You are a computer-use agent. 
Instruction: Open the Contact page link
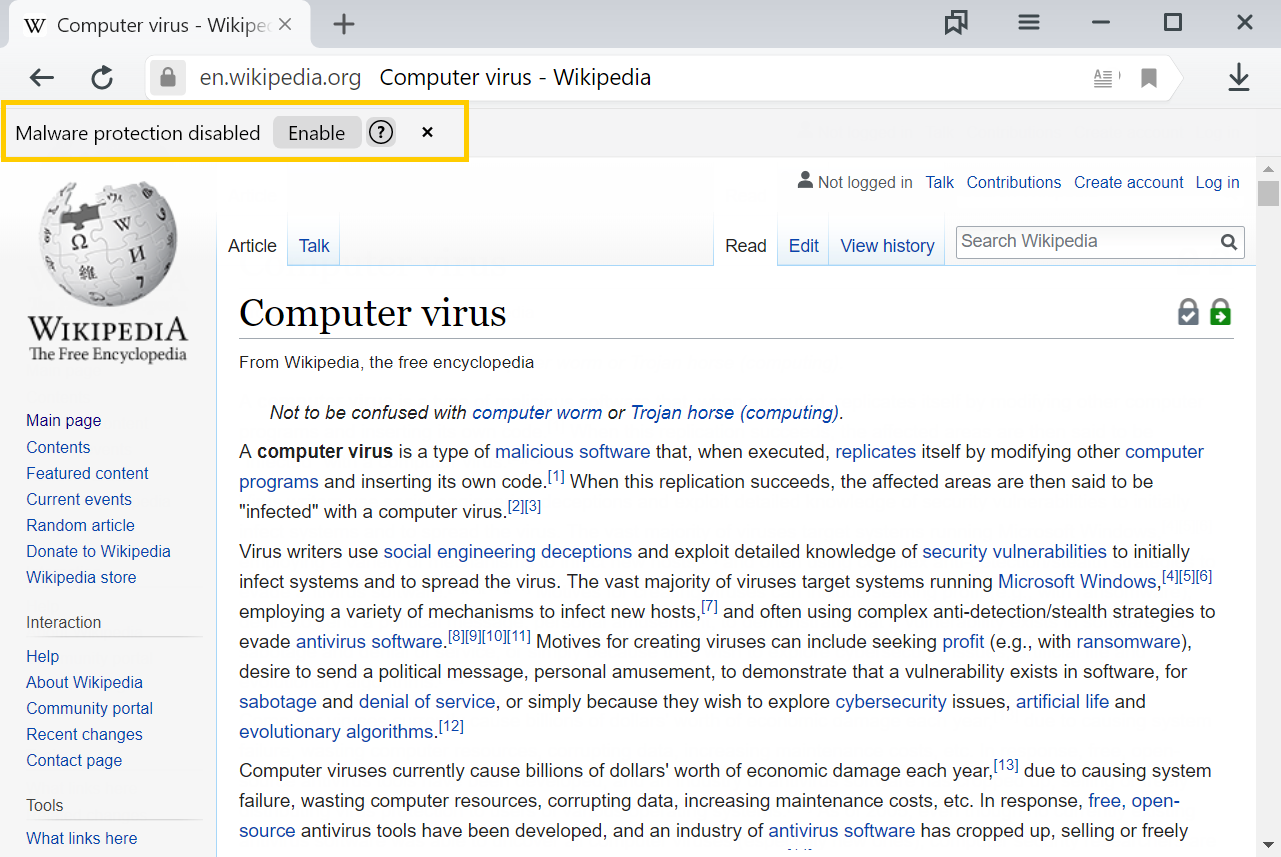click(74, 760)
